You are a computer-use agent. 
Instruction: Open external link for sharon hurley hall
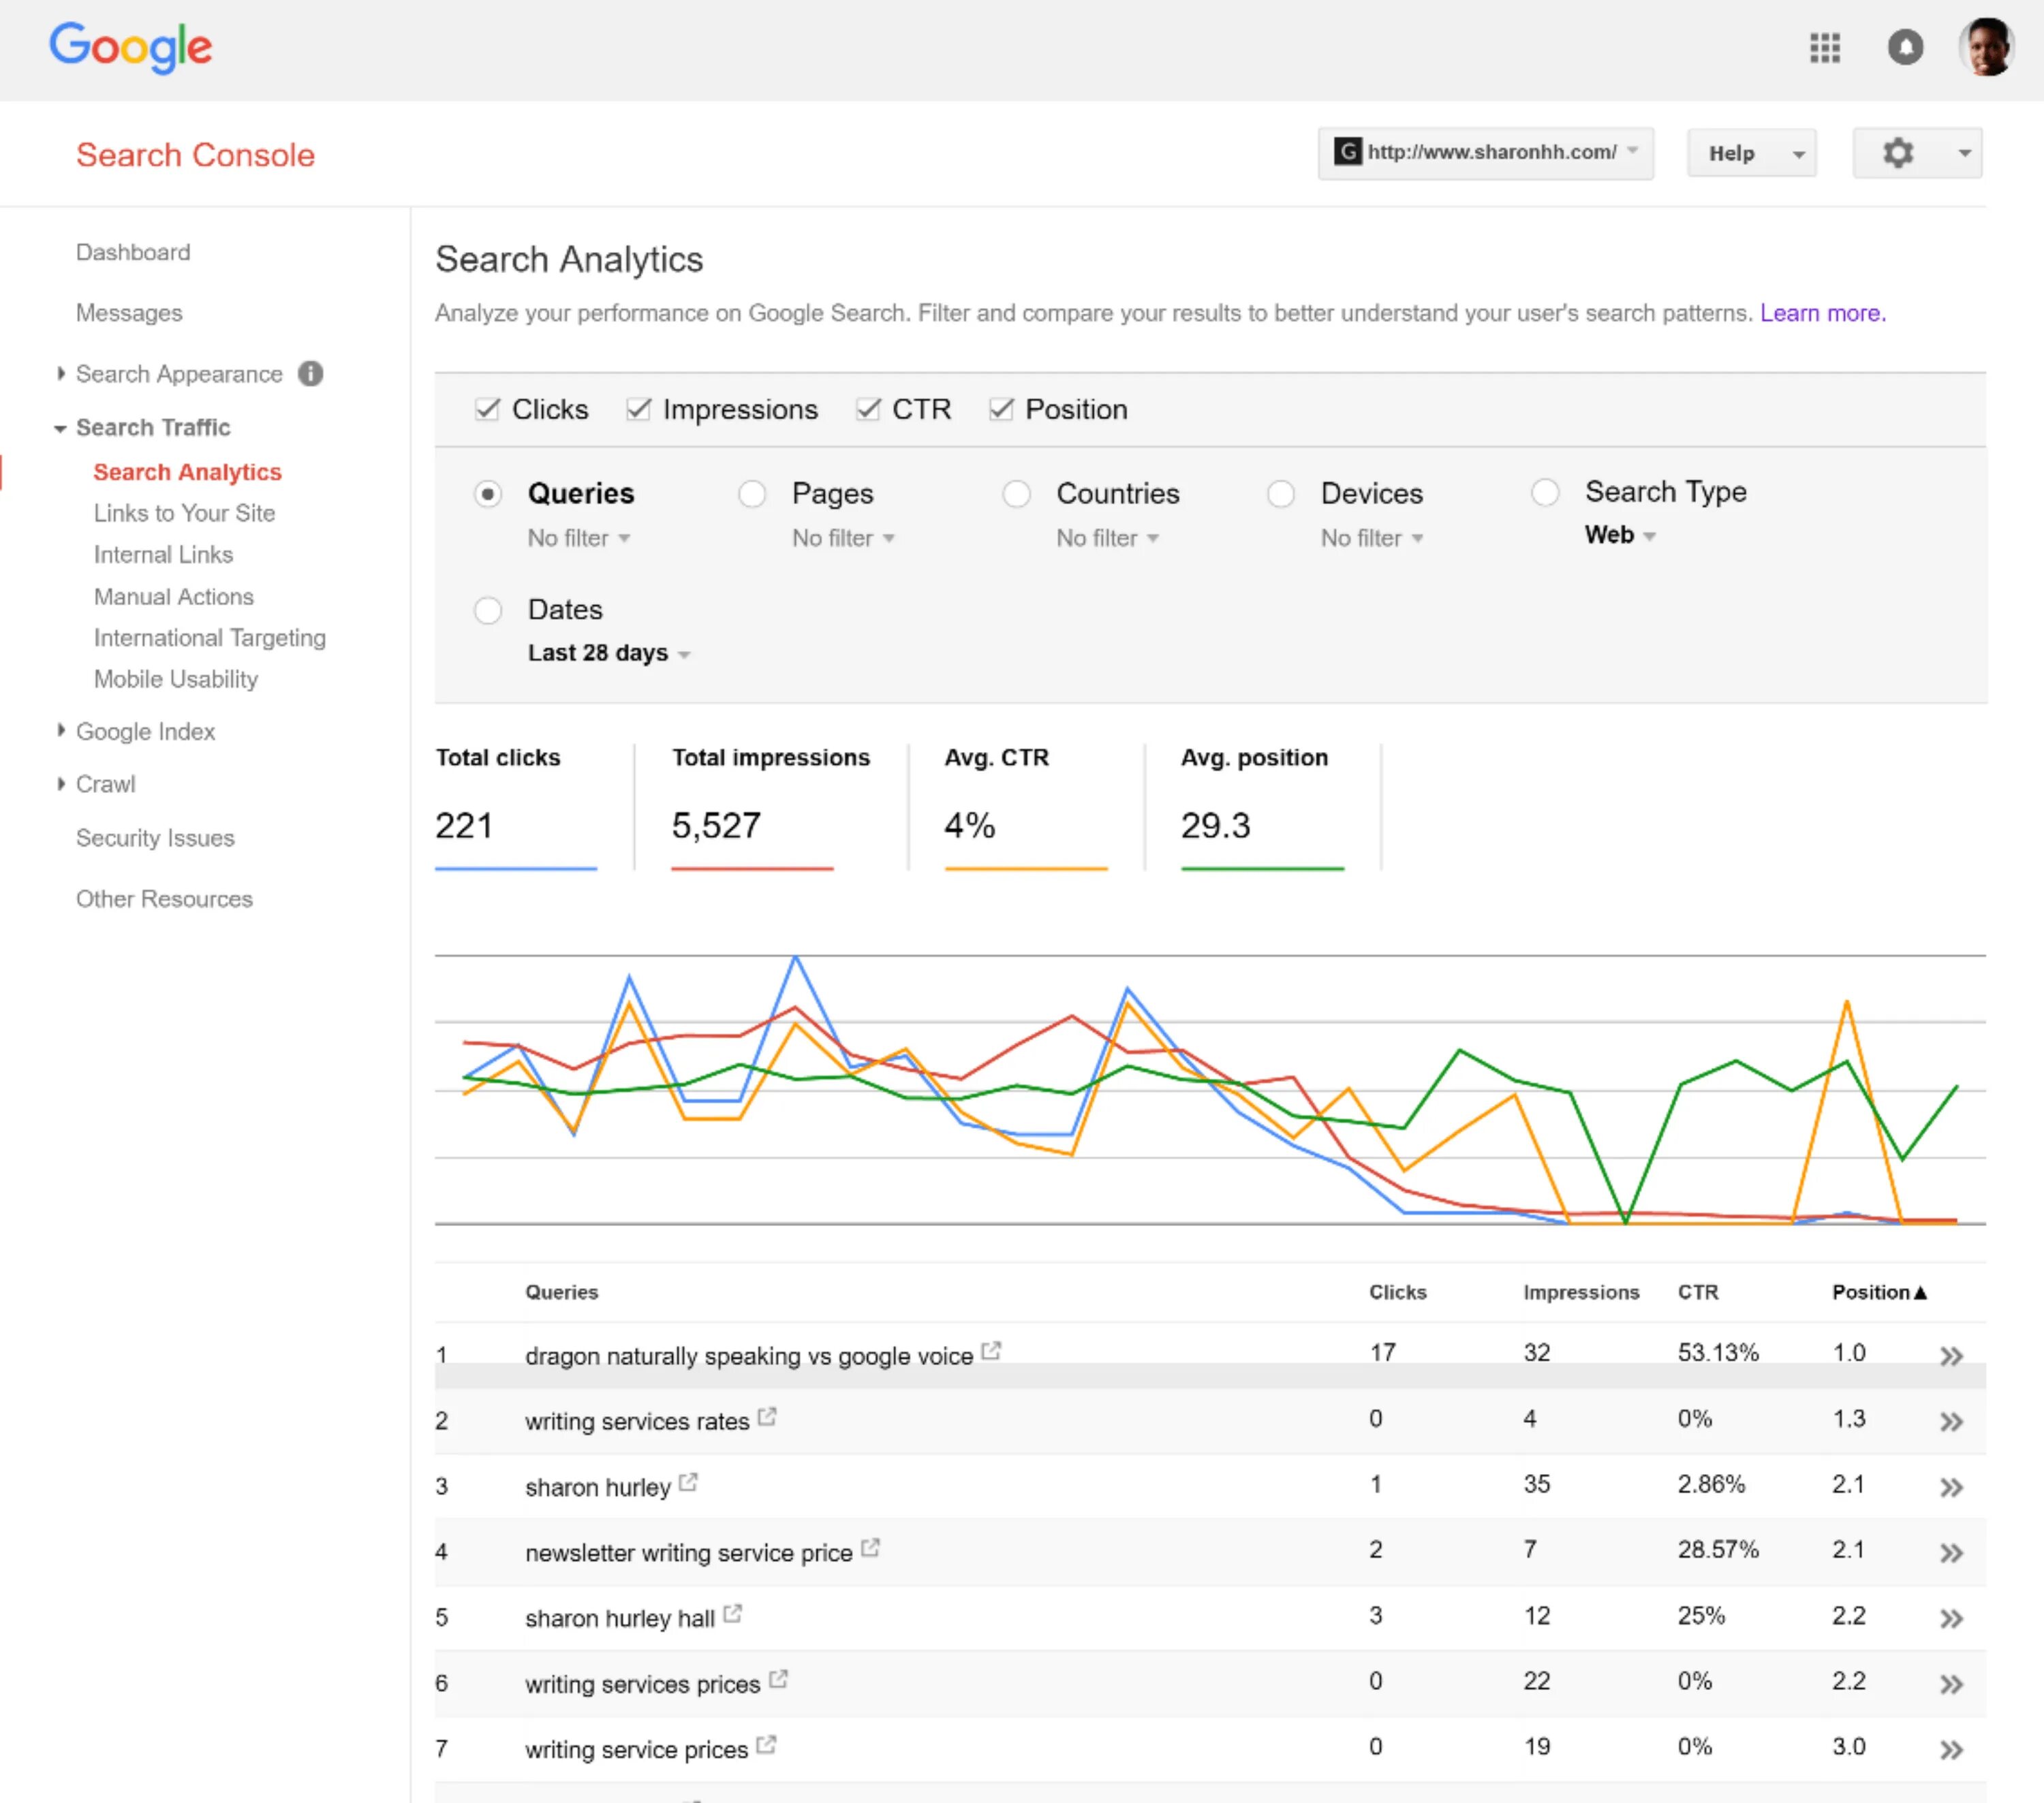click(733, 1613)
